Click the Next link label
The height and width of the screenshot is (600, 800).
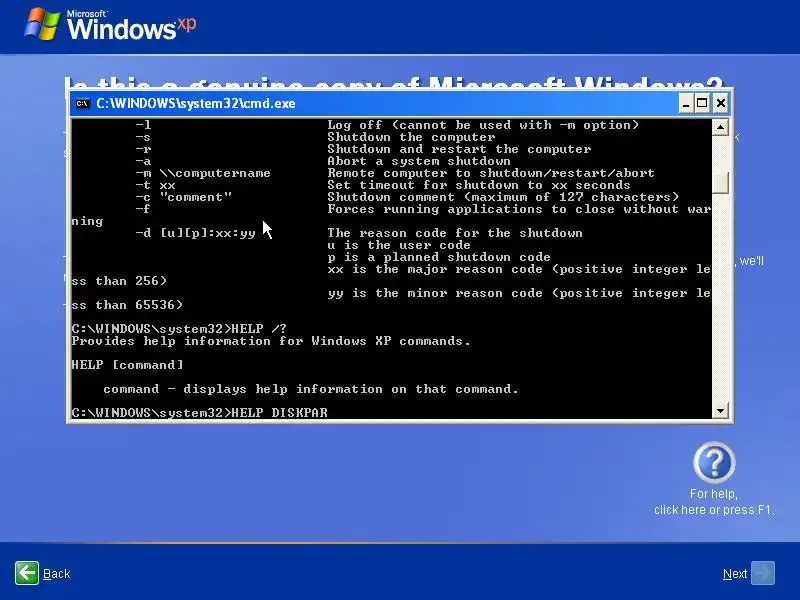735,574
